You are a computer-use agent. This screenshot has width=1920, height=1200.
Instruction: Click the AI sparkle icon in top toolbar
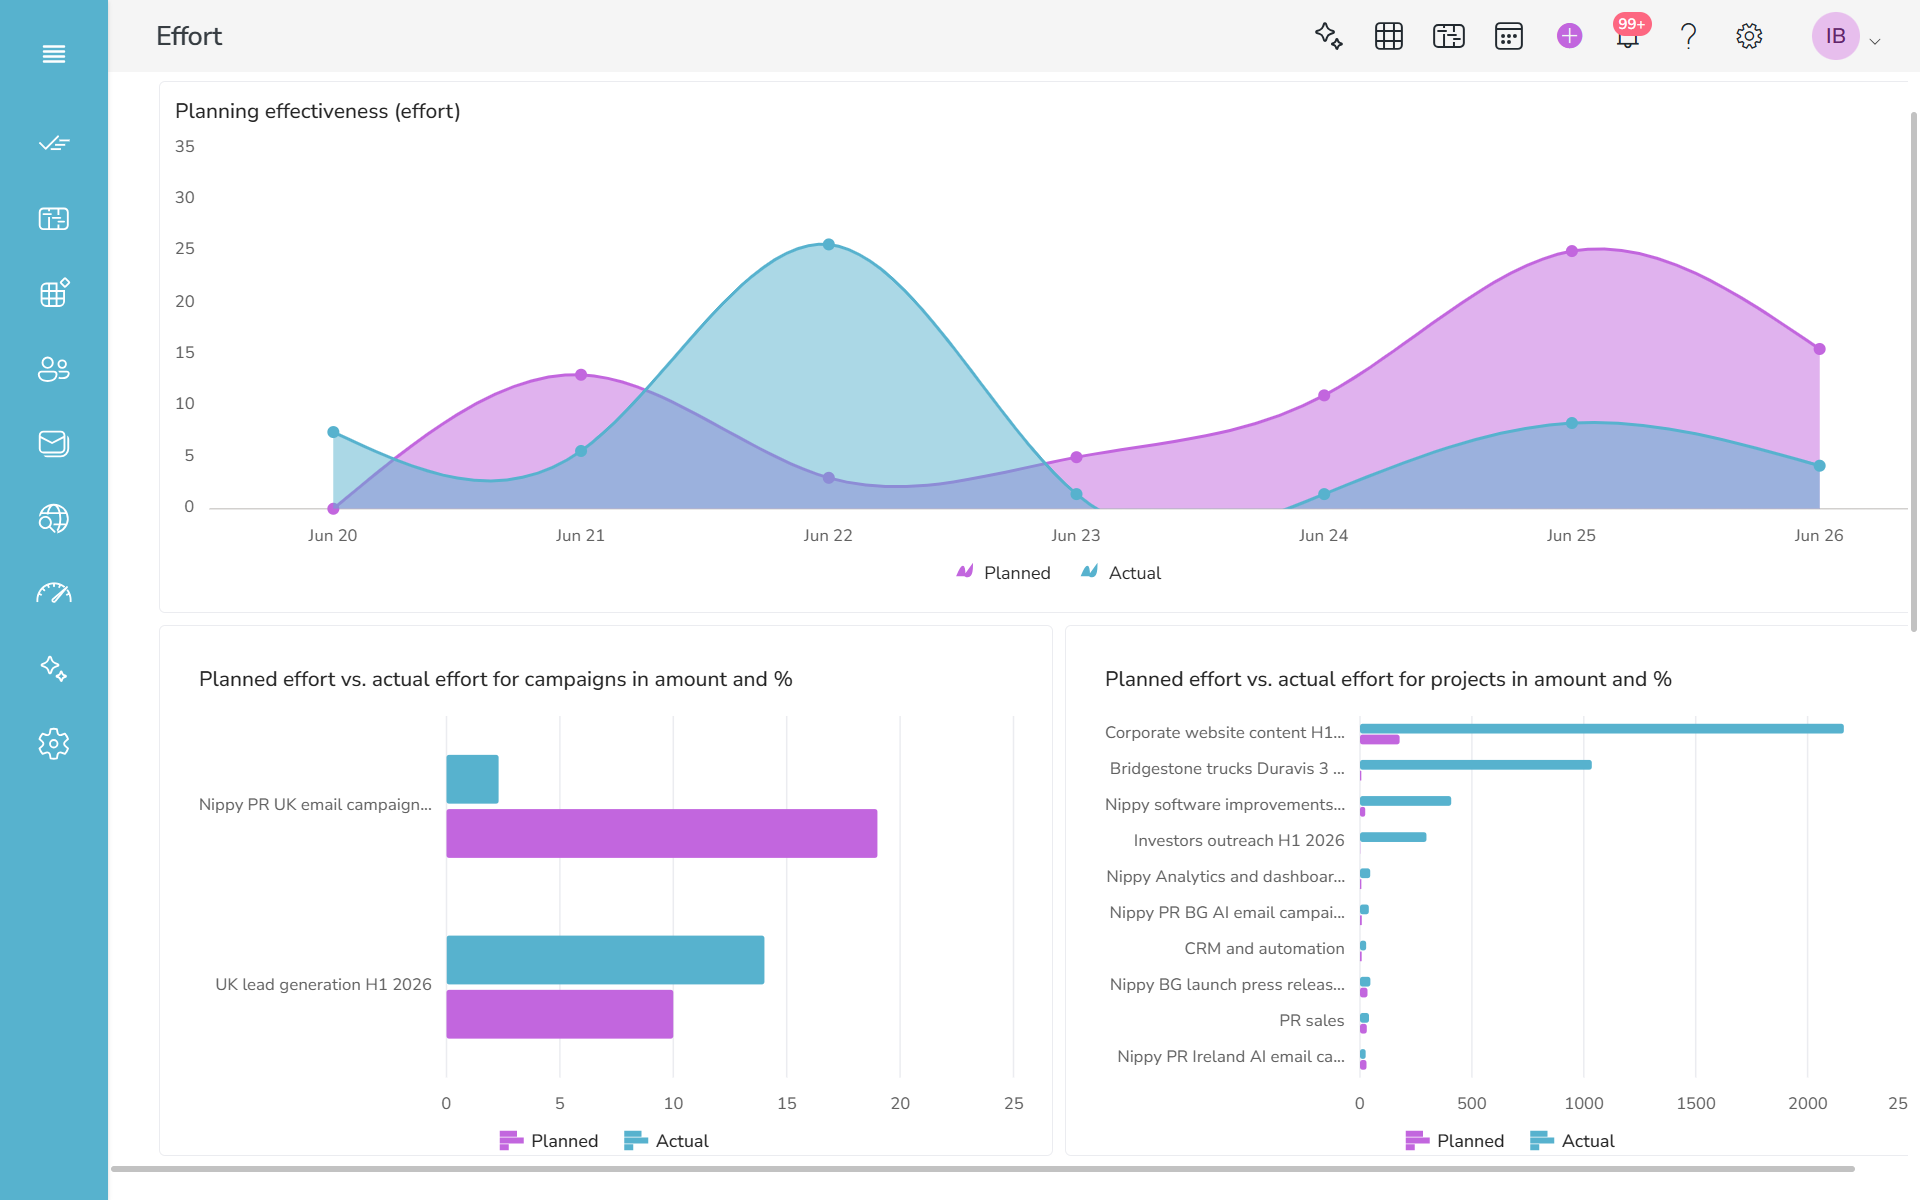[x=1329, y=36]
